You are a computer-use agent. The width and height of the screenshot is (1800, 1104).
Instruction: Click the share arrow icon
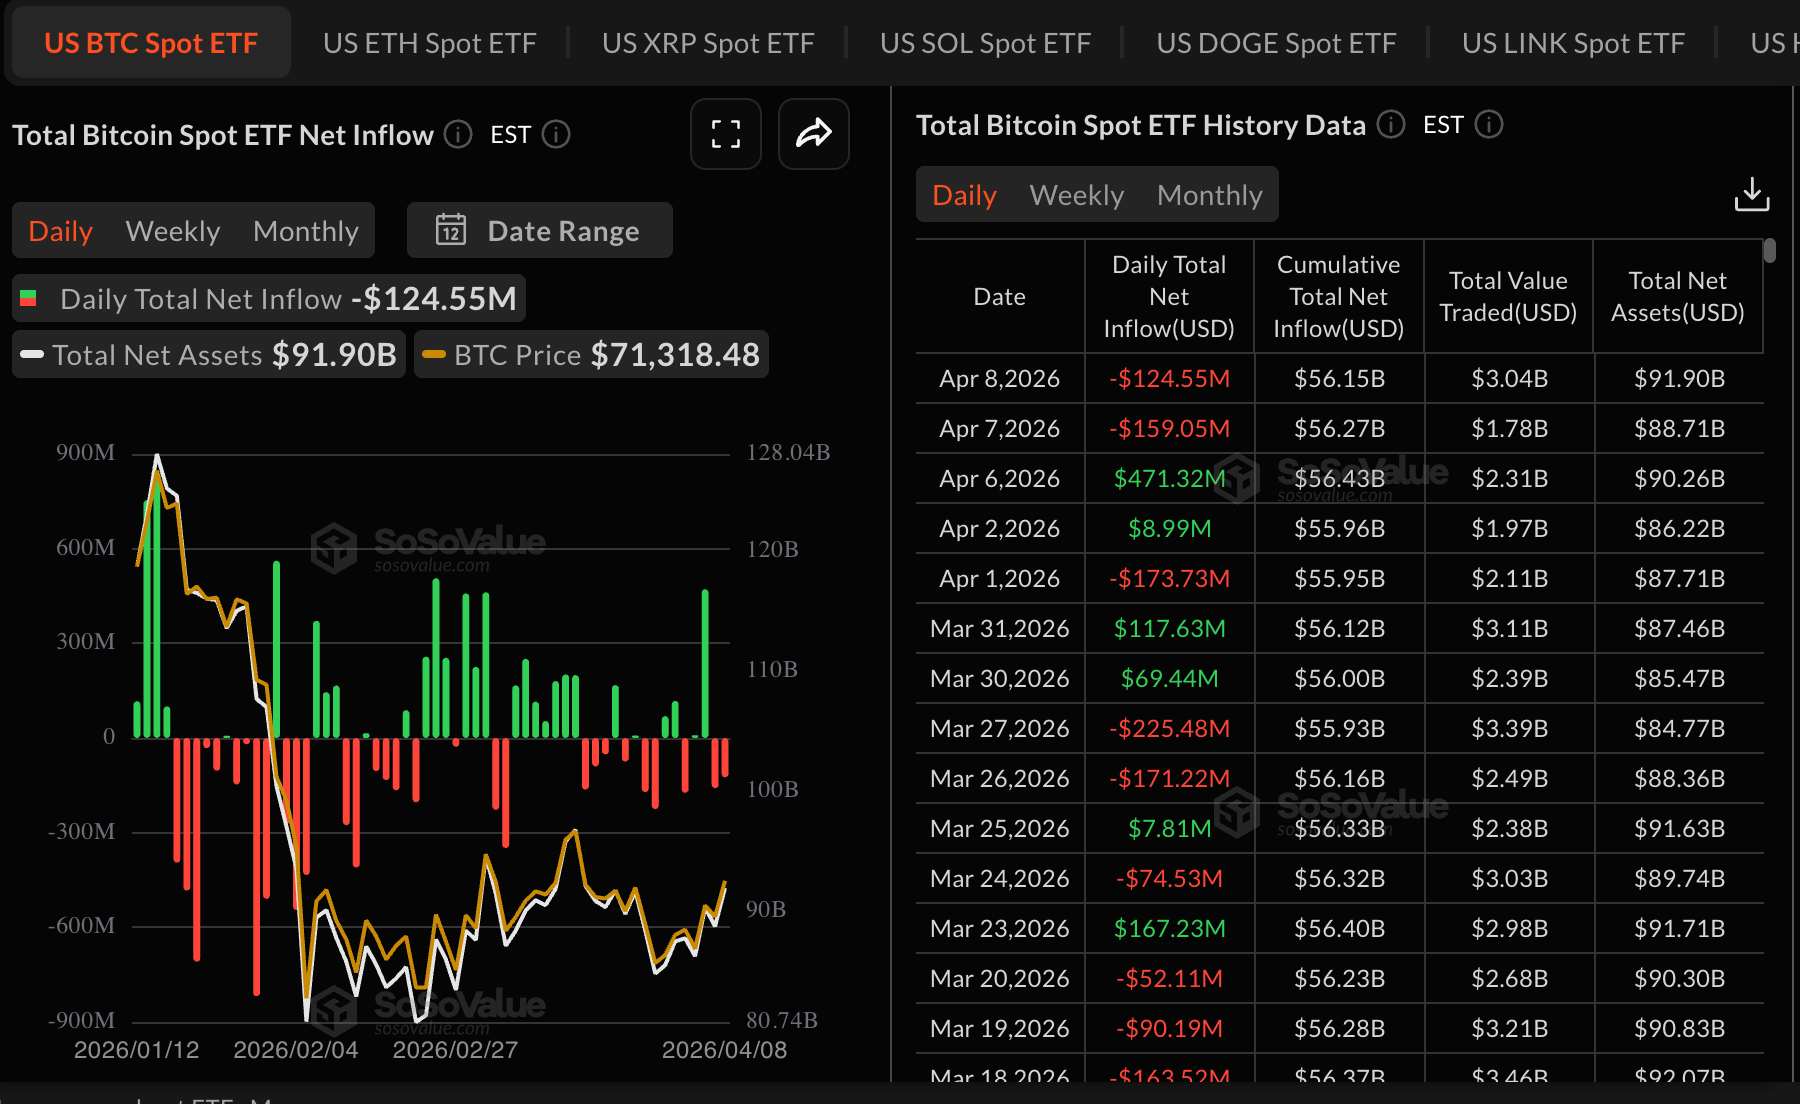pos(813,134)
